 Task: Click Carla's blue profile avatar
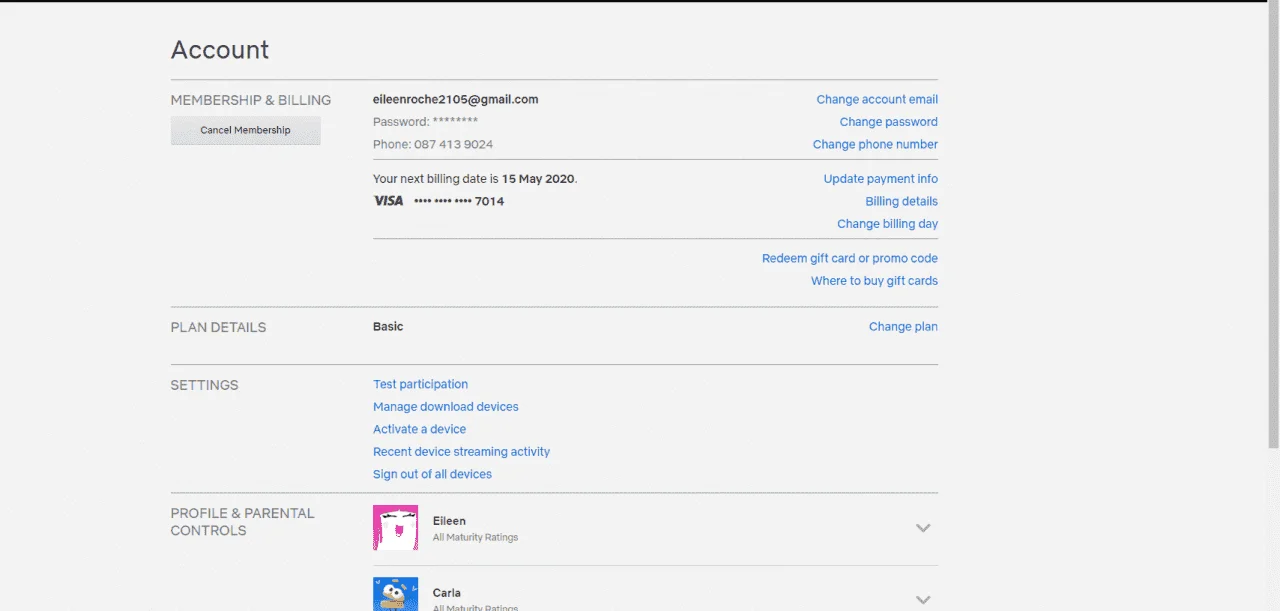(x=396, y=594)
